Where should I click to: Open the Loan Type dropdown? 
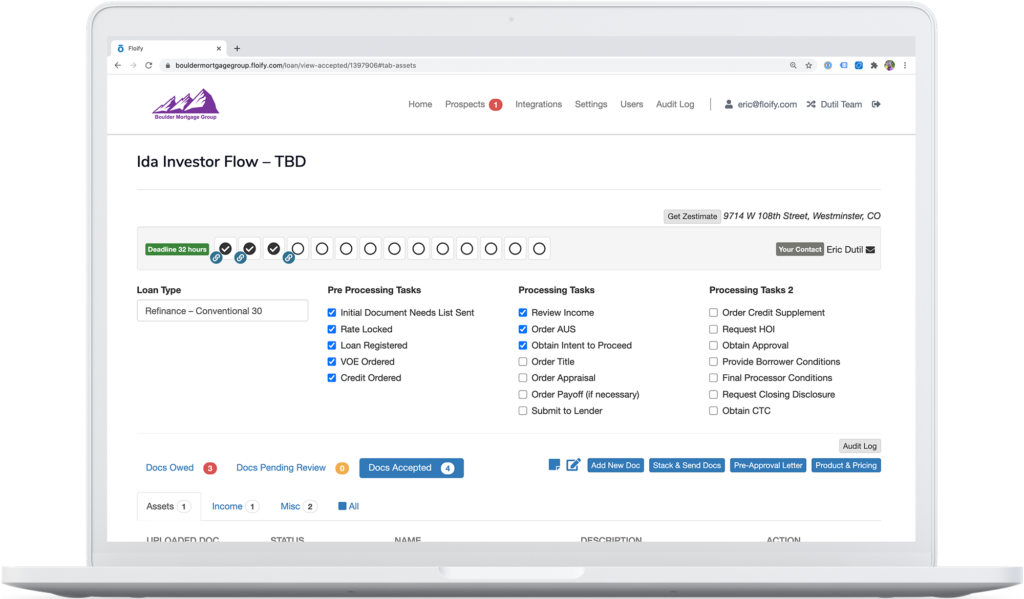click(x=222, y=310)
